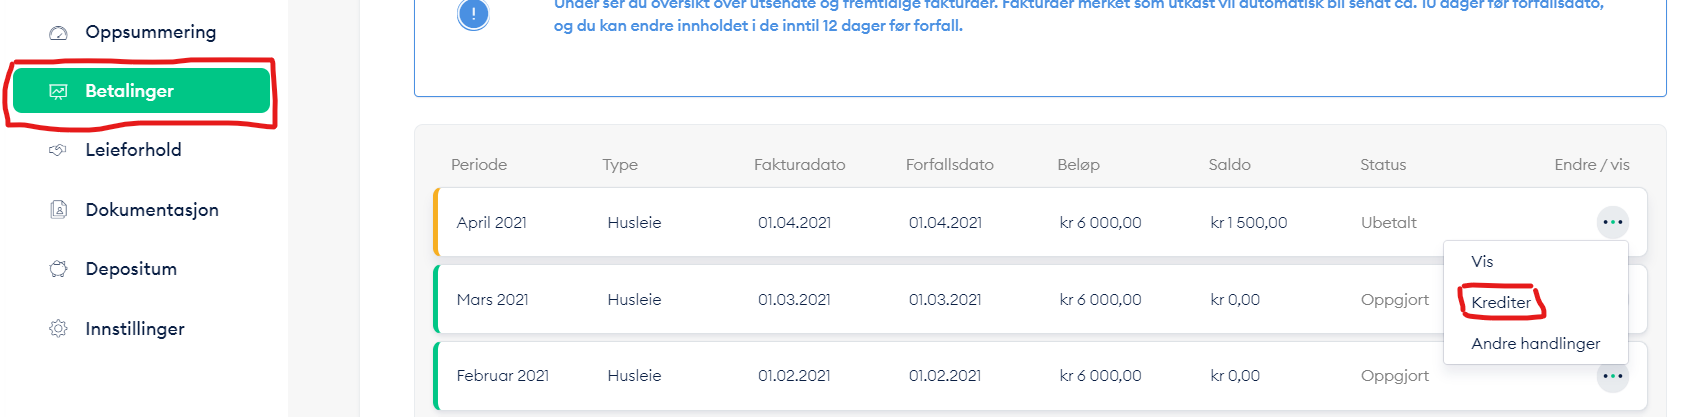
Task: Open Innstillinger settings page
Action: (135, 329)
